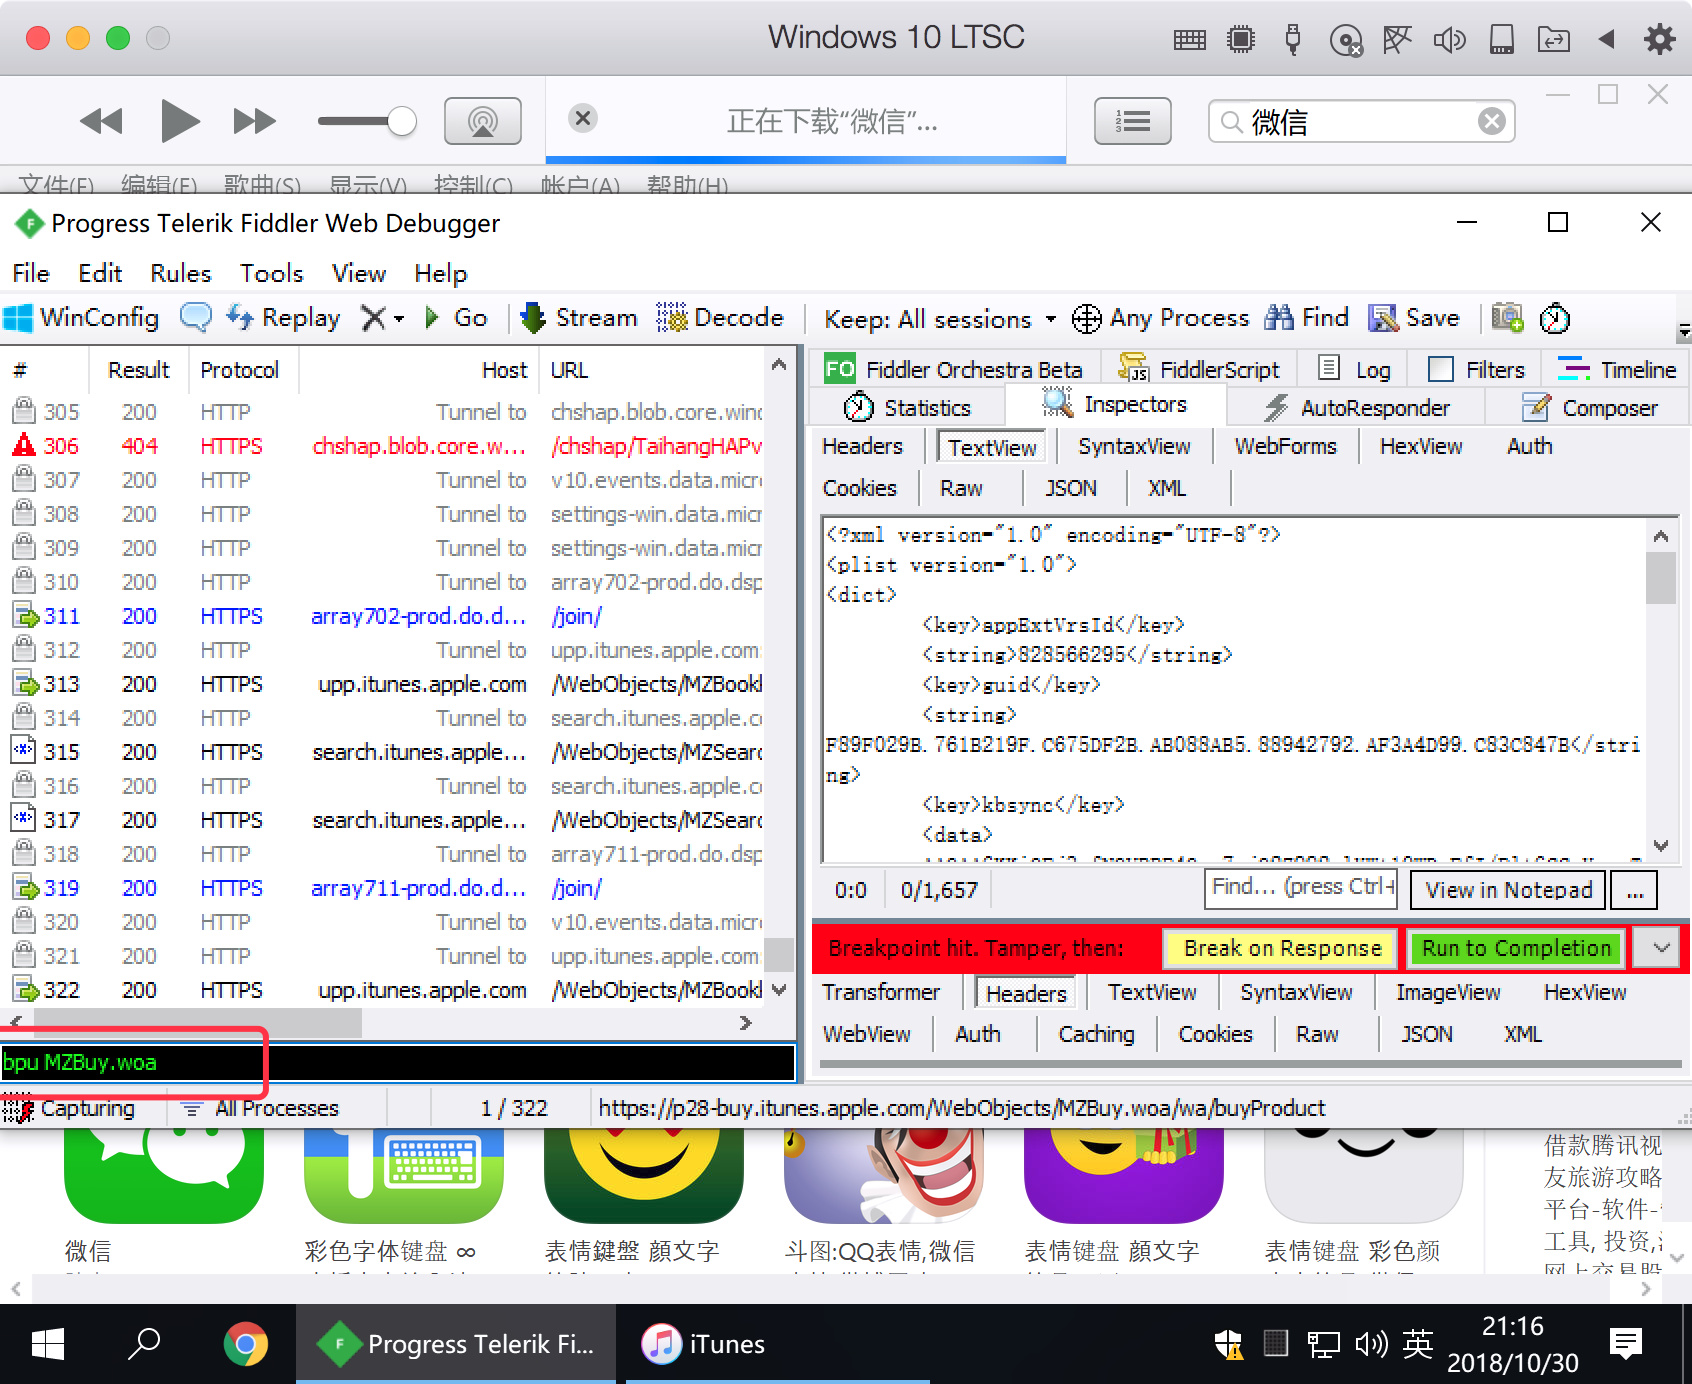Click iTunes volume slider knob
The width and height of the screenshot is (1692, 1384).
(402, 121)
